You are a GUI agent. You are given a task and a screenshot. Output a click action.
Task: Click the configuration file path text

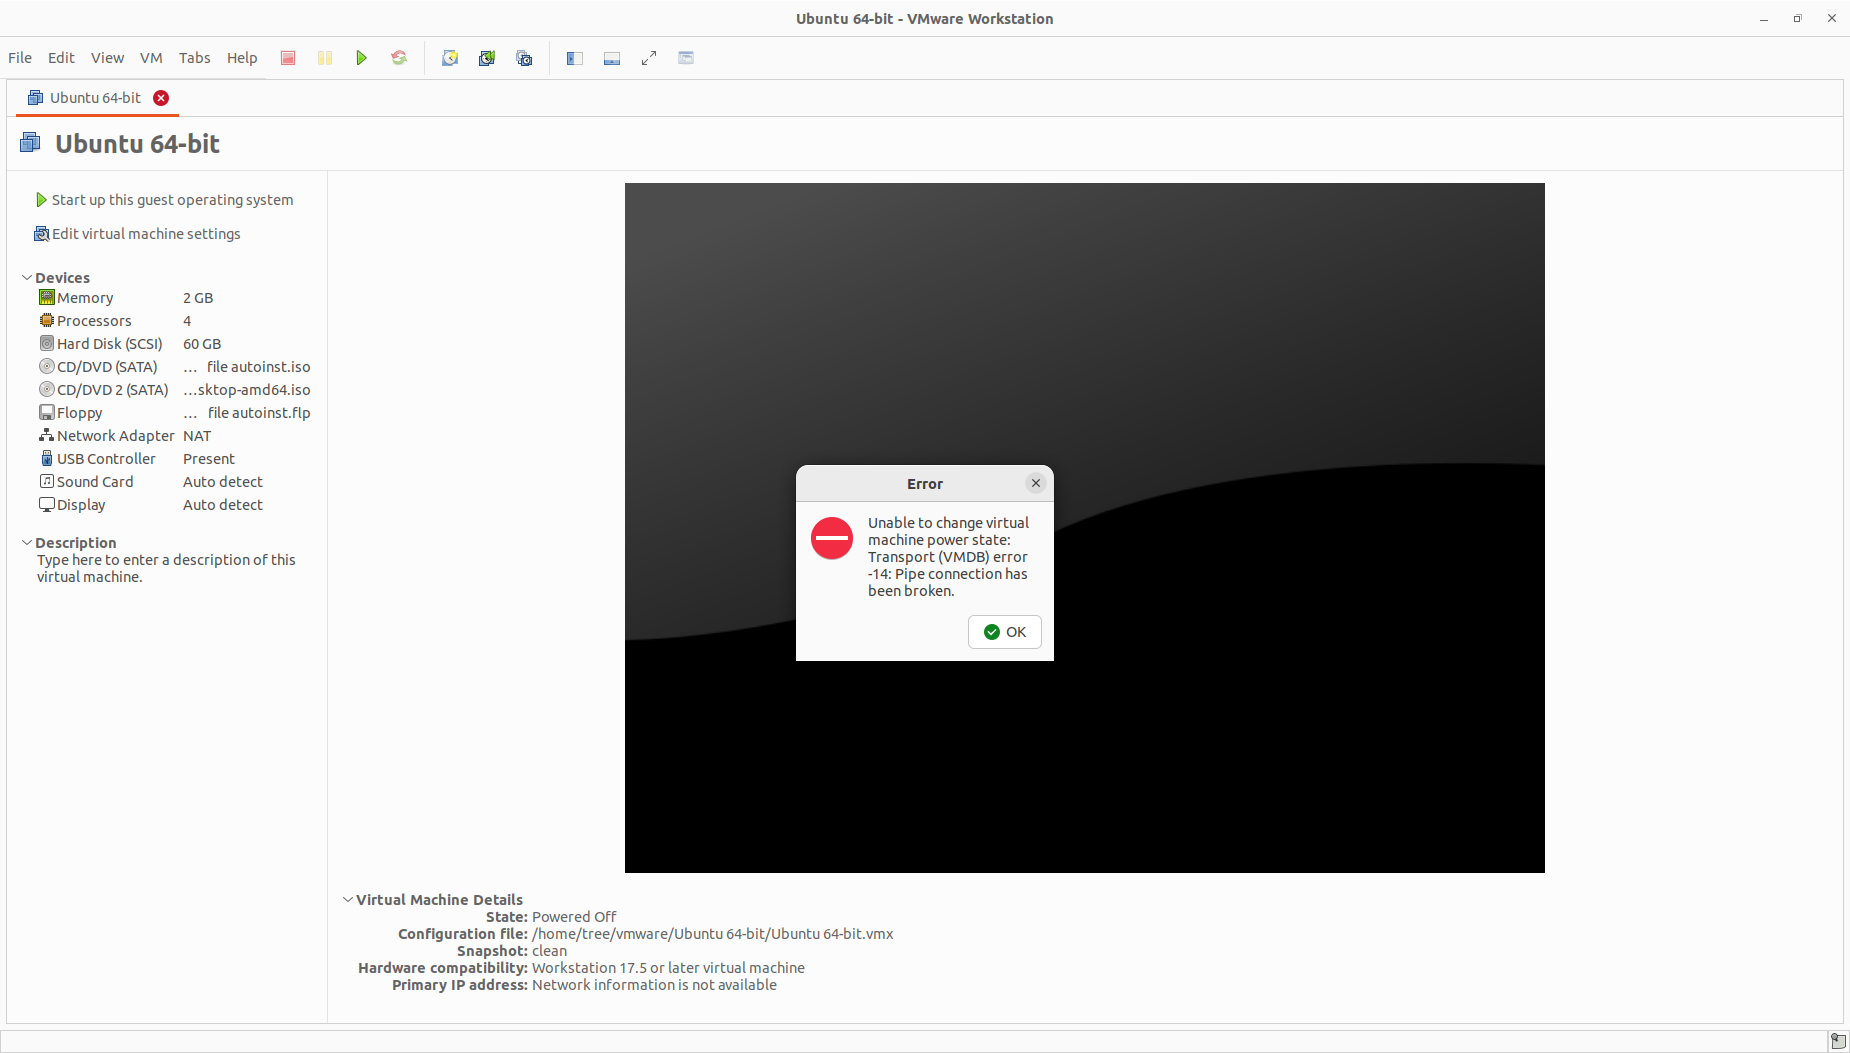pos(713,934)
